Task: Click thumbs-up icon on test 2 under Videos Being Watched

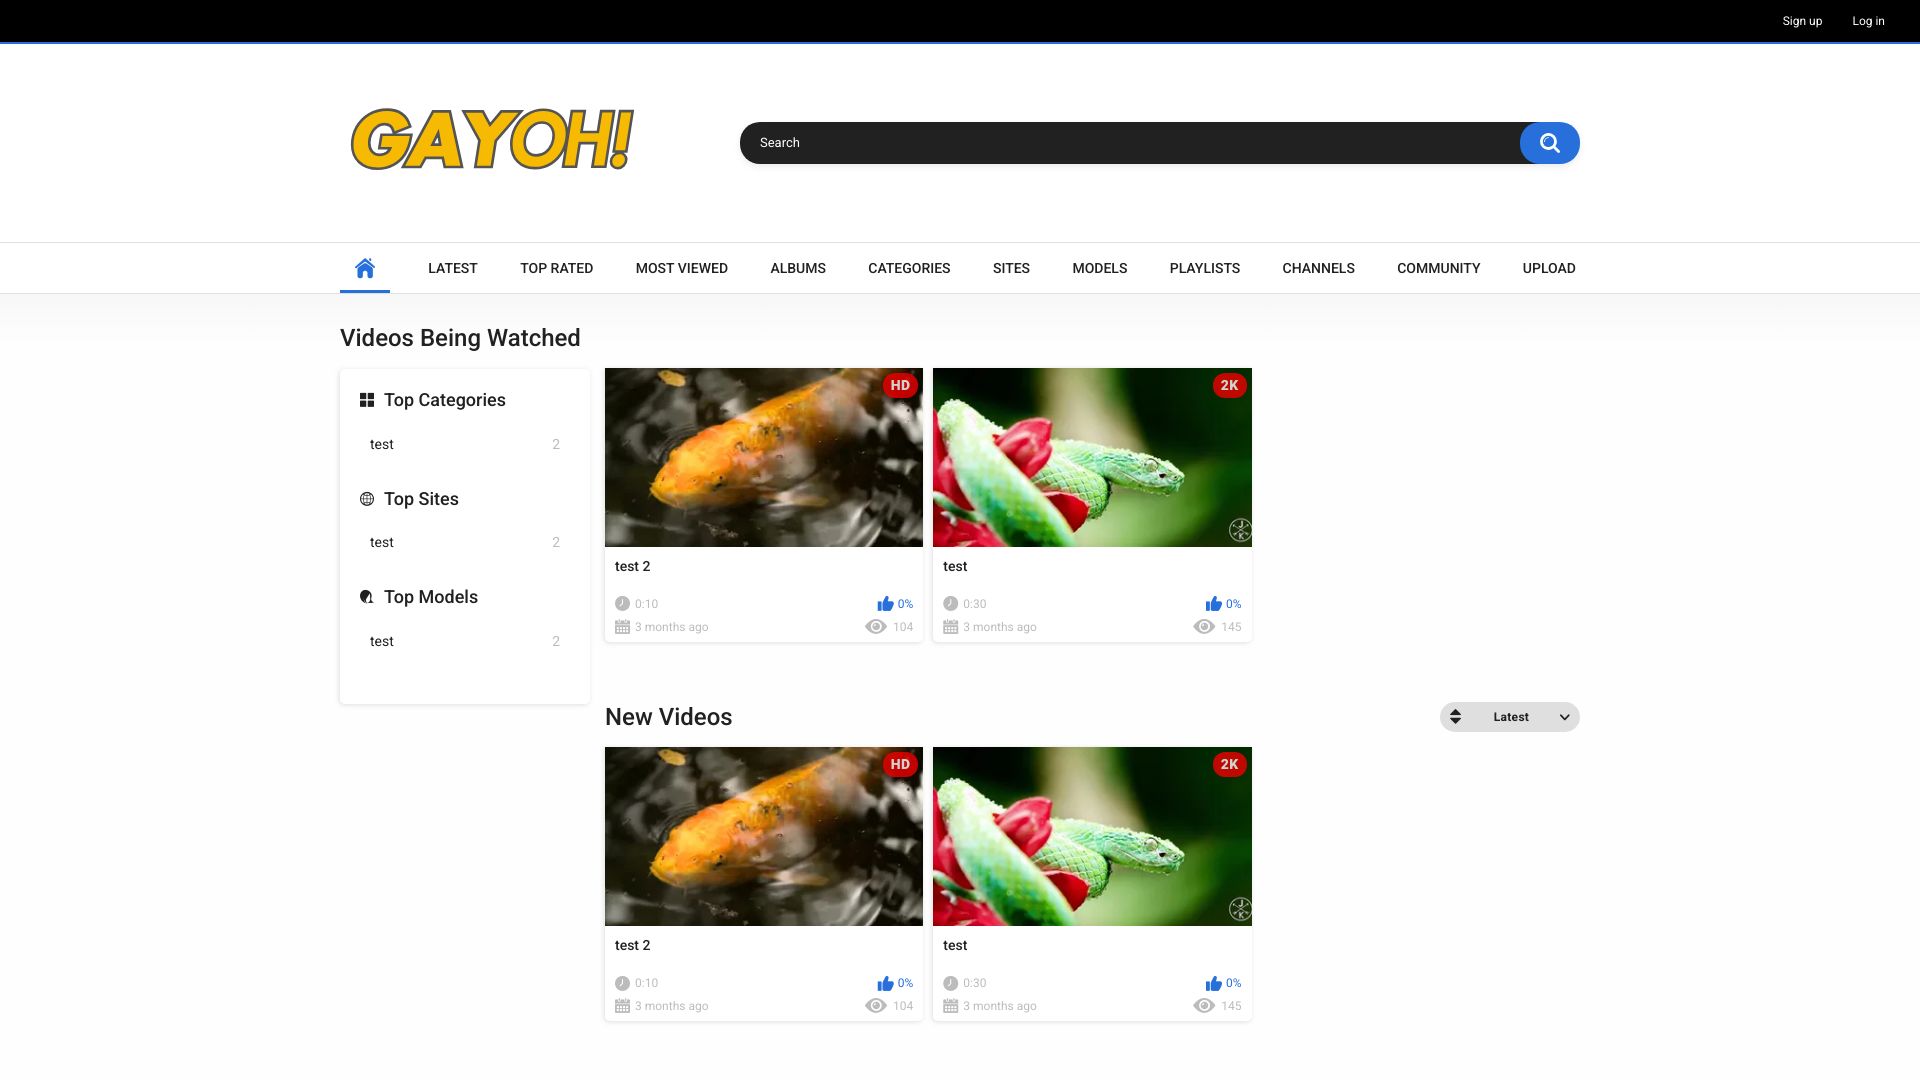Action: coord(885,604)
